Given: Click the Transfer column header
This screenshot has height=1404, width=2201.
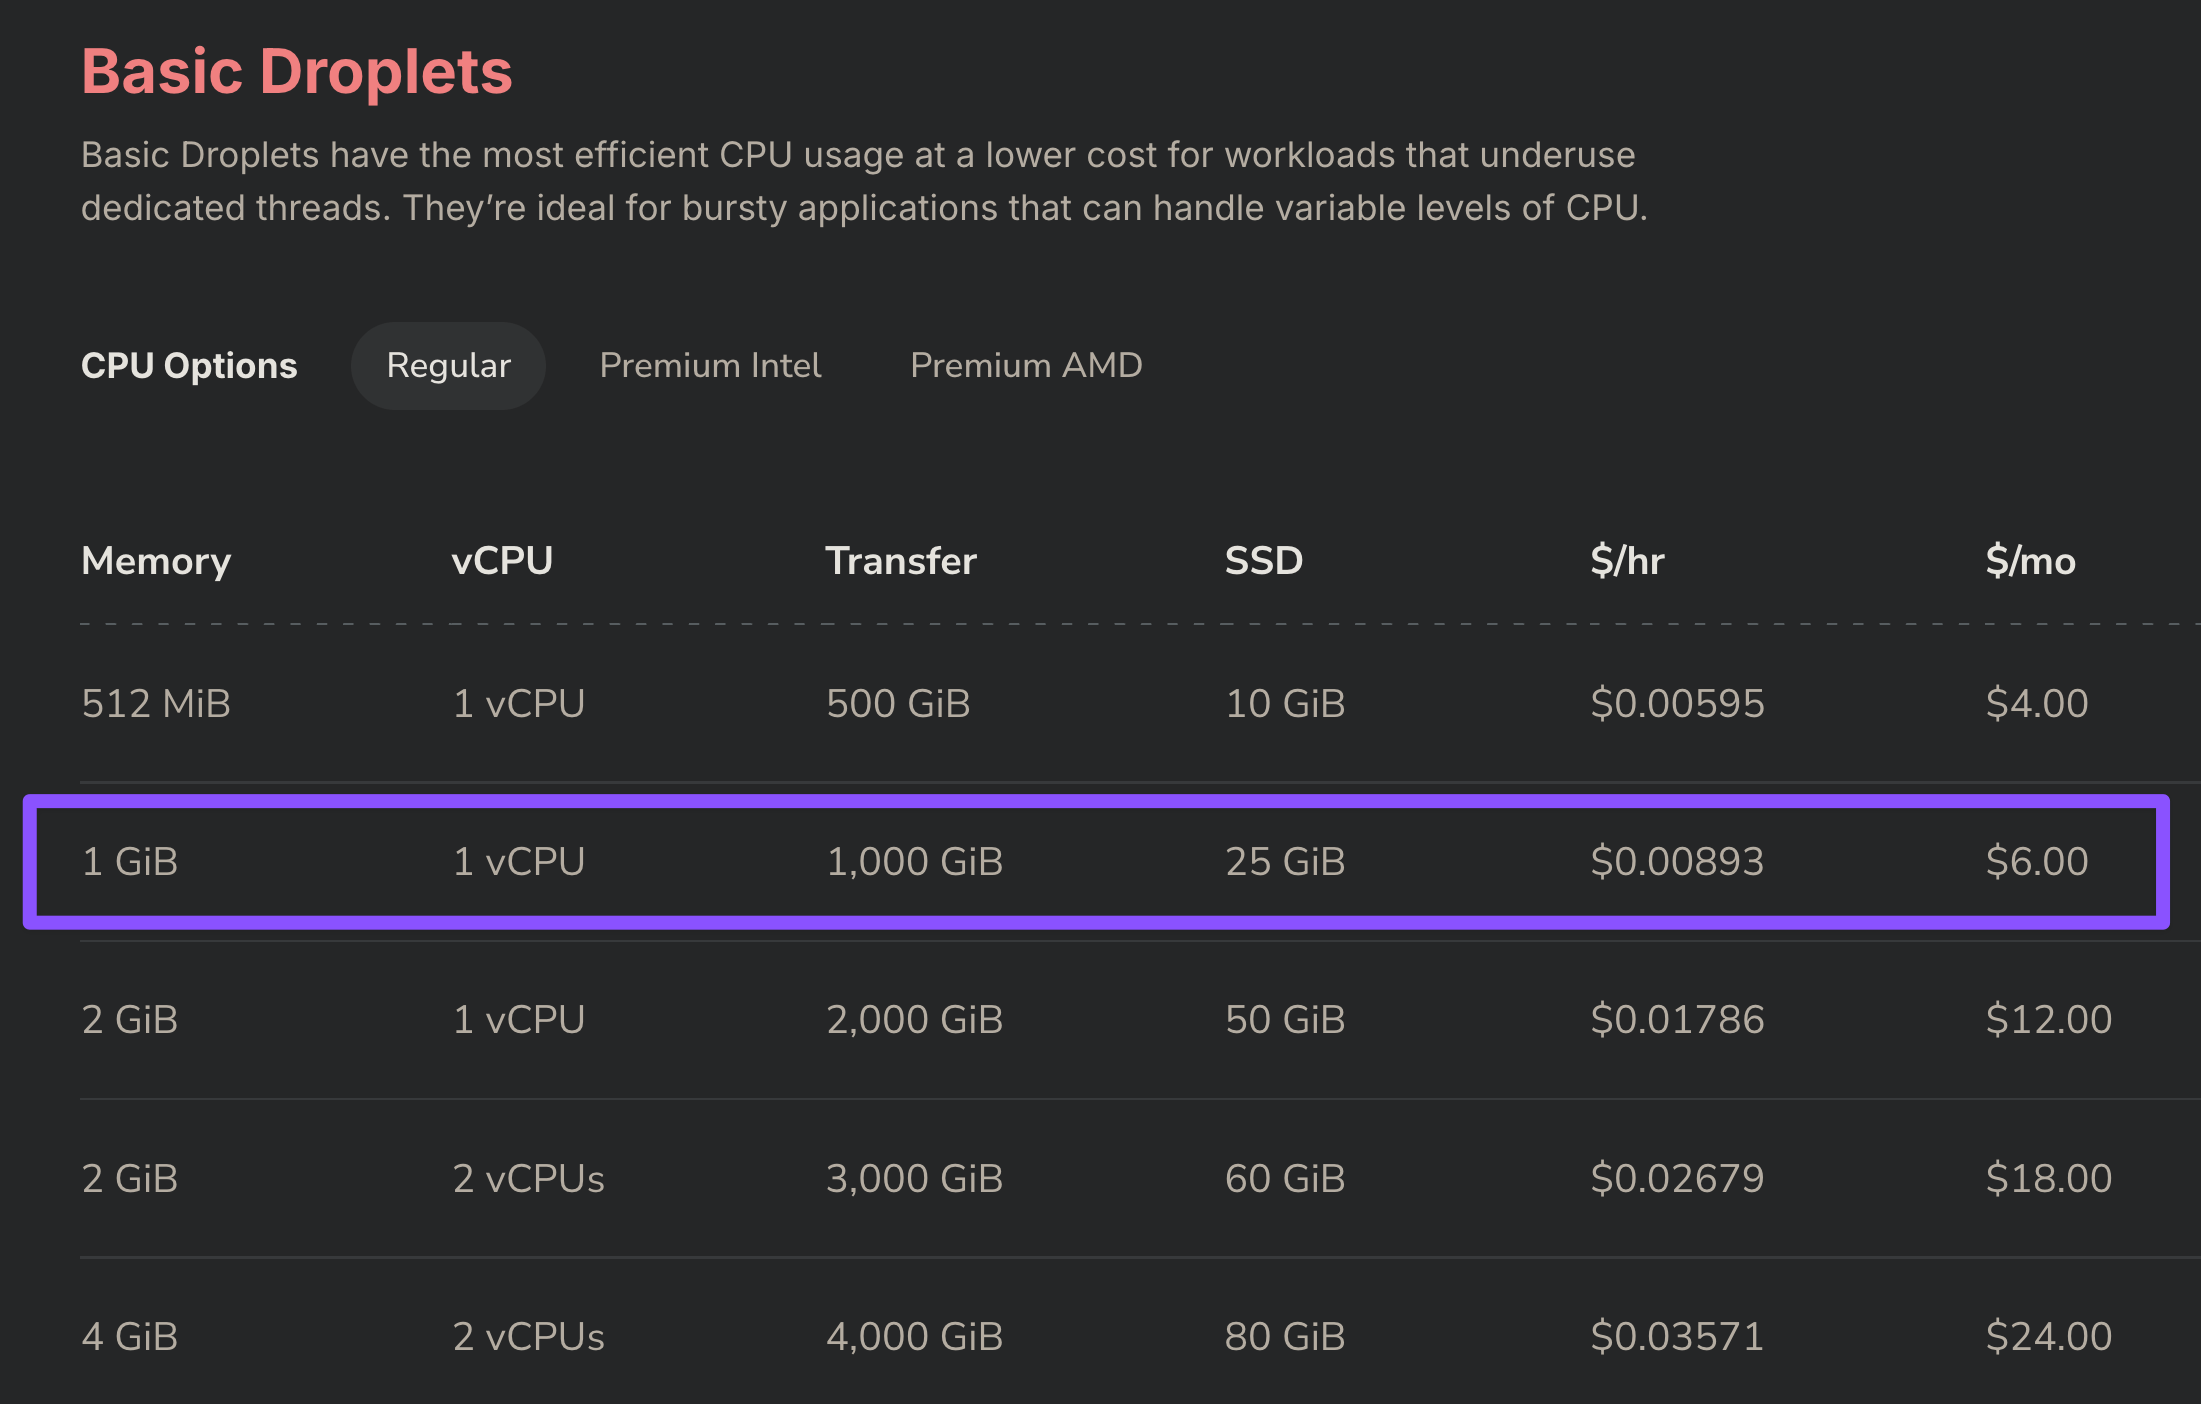Looking at the screenshot, I should (900, 561).
